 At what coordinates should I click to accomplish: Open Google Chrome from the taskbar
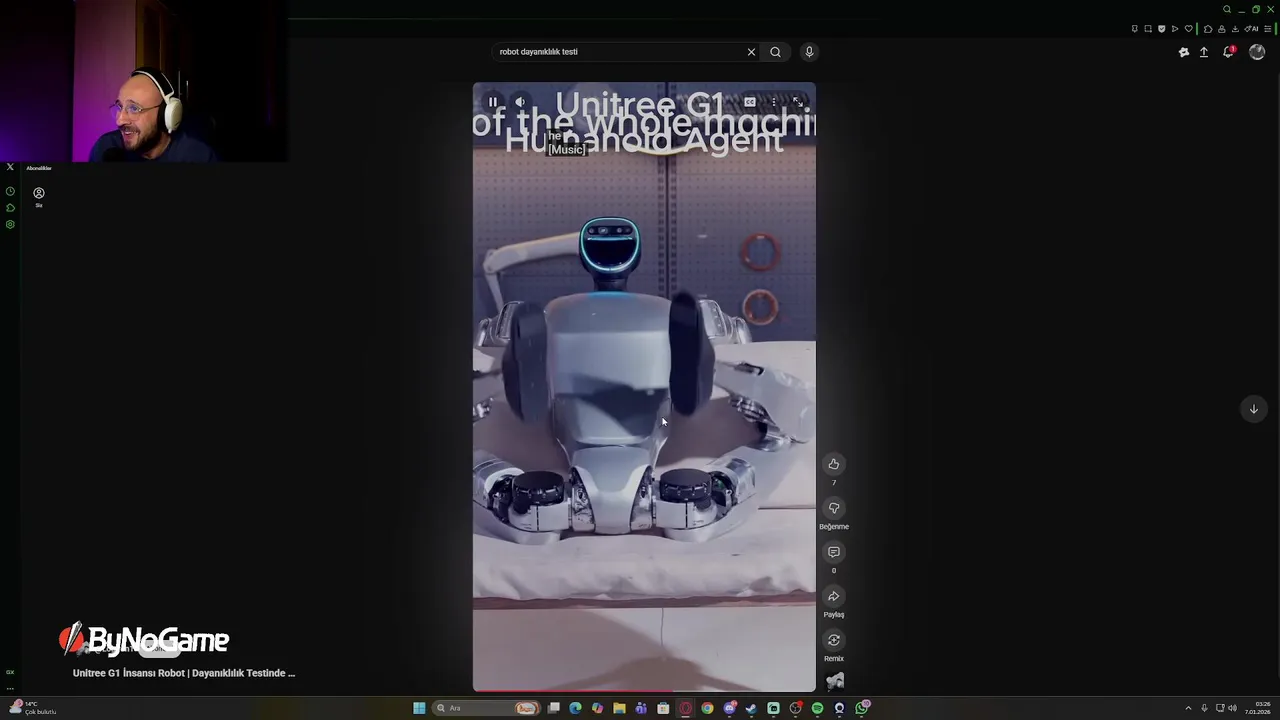[707, 708]
